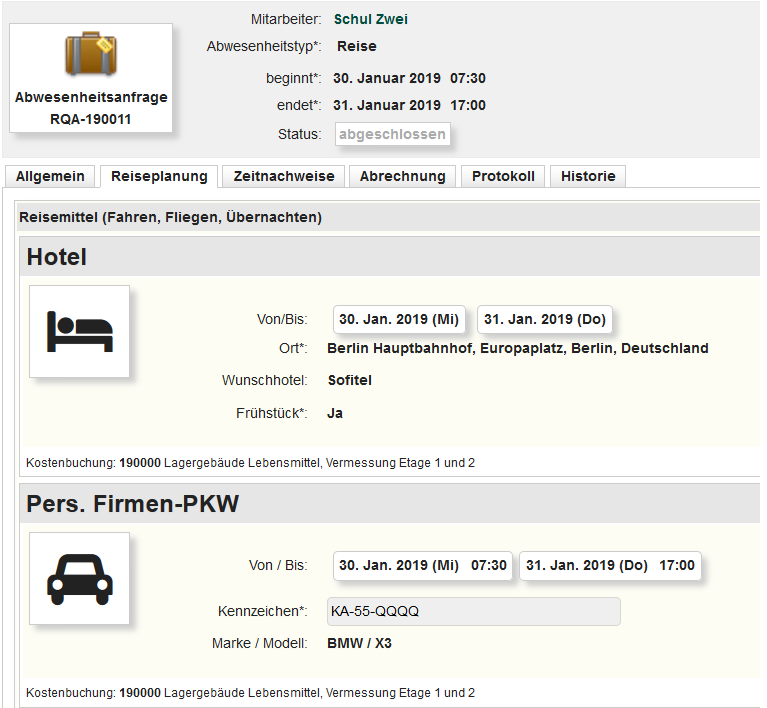
Task: Click the Abwesenheitsanfrage RQA-190011 label
Action: 91,109
